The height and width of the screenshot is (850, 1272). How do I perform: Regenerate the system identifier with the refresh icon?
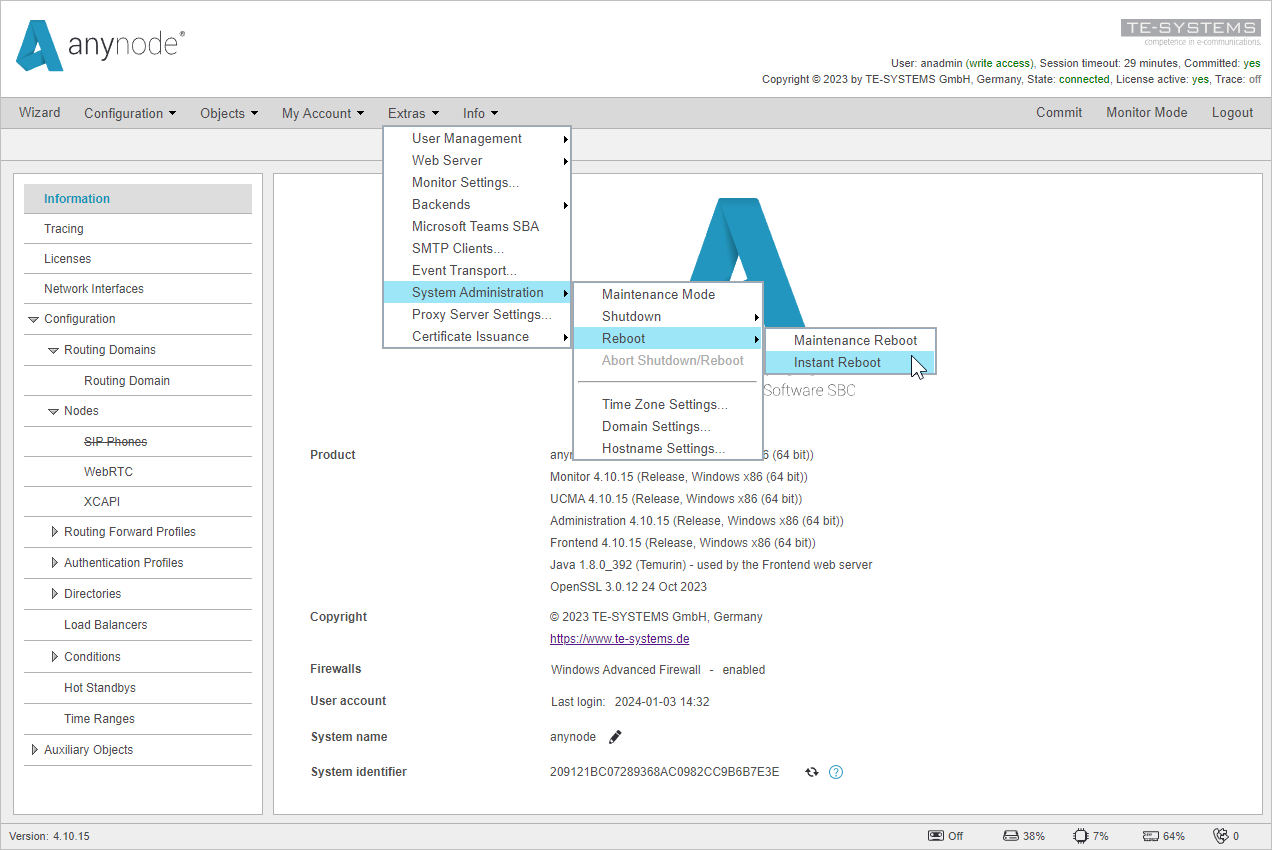pos(811,771)
